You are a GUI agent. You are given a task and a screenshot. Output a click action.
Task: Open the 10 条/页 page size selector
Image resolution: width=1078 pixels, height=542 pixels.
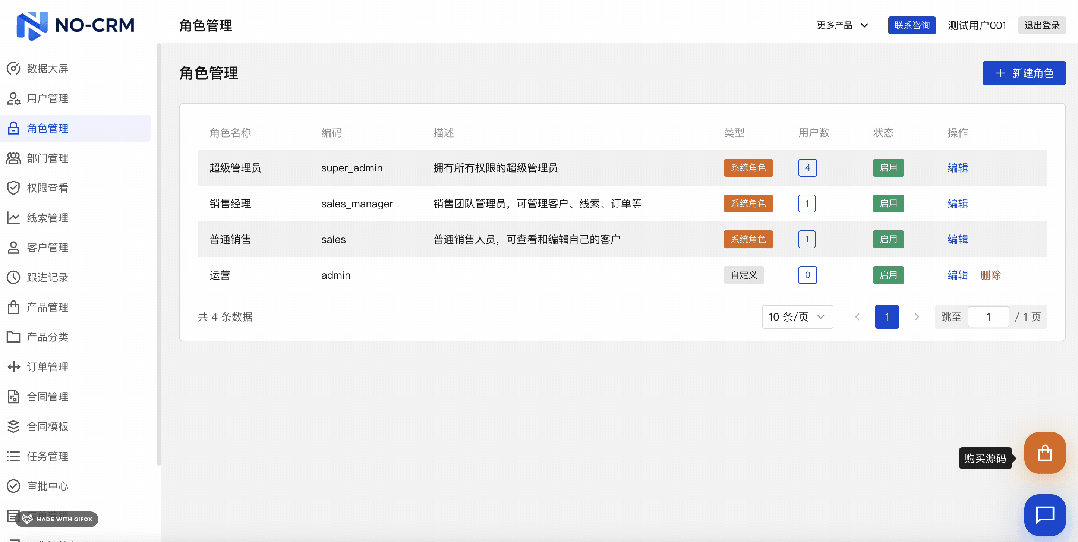[798, 317]
